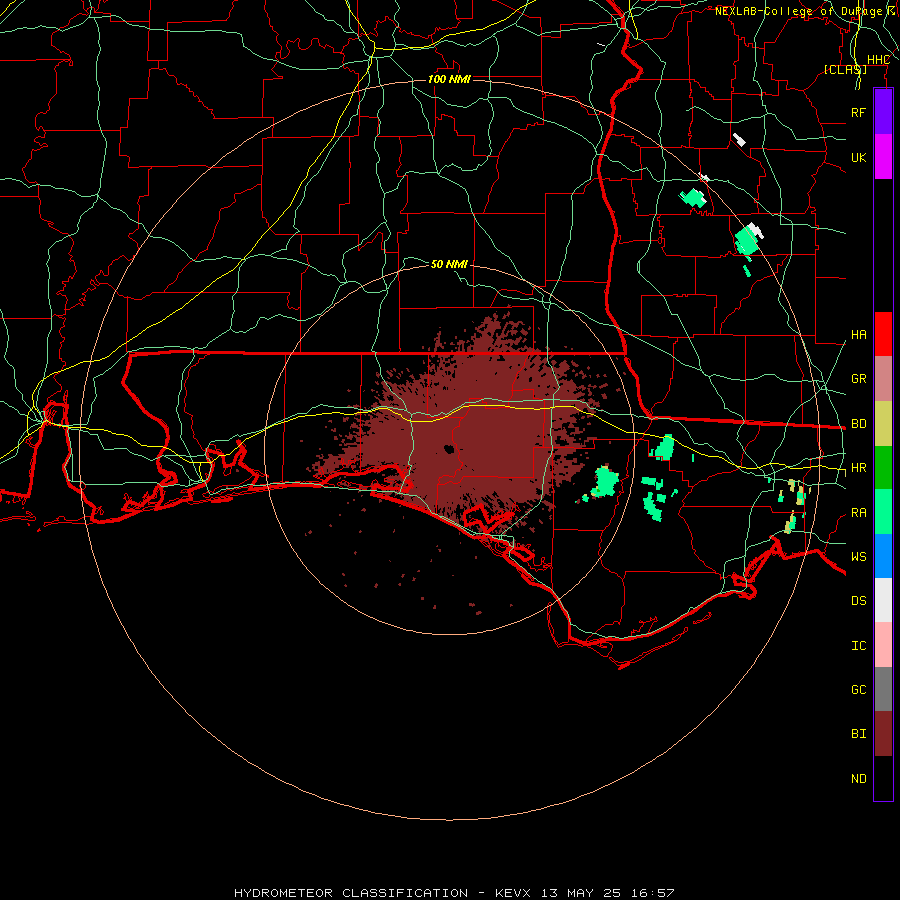This screenshot has width=900, height=900.
Task: Click the black radar-site dot in the biological echo
Action: coord(449,449)
